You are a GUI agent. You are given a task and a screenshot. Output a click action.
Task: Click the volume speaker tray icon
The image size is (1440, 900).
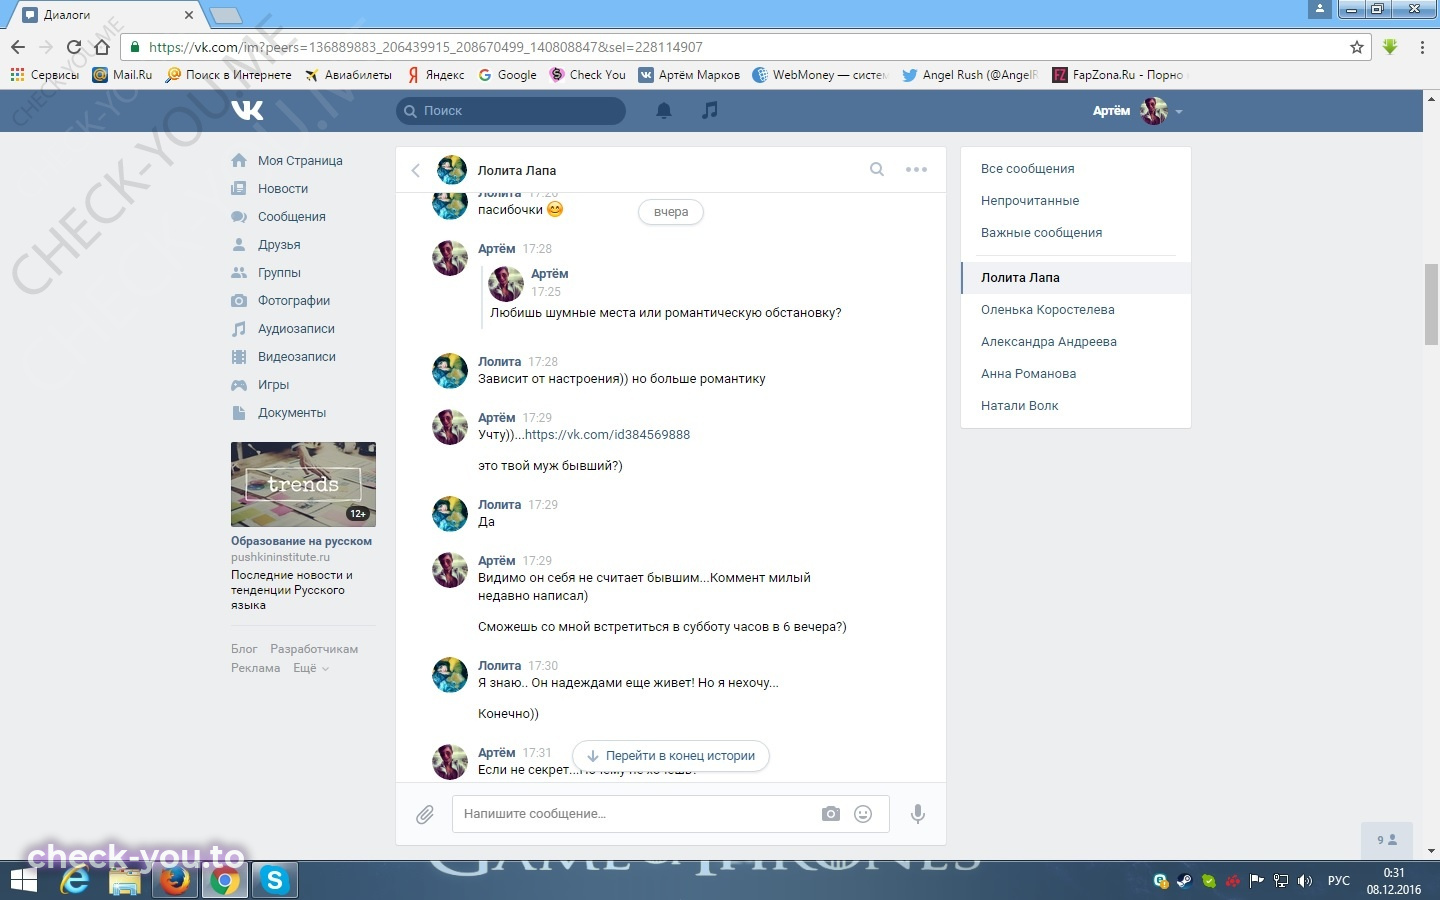(x=1304, y=881)
